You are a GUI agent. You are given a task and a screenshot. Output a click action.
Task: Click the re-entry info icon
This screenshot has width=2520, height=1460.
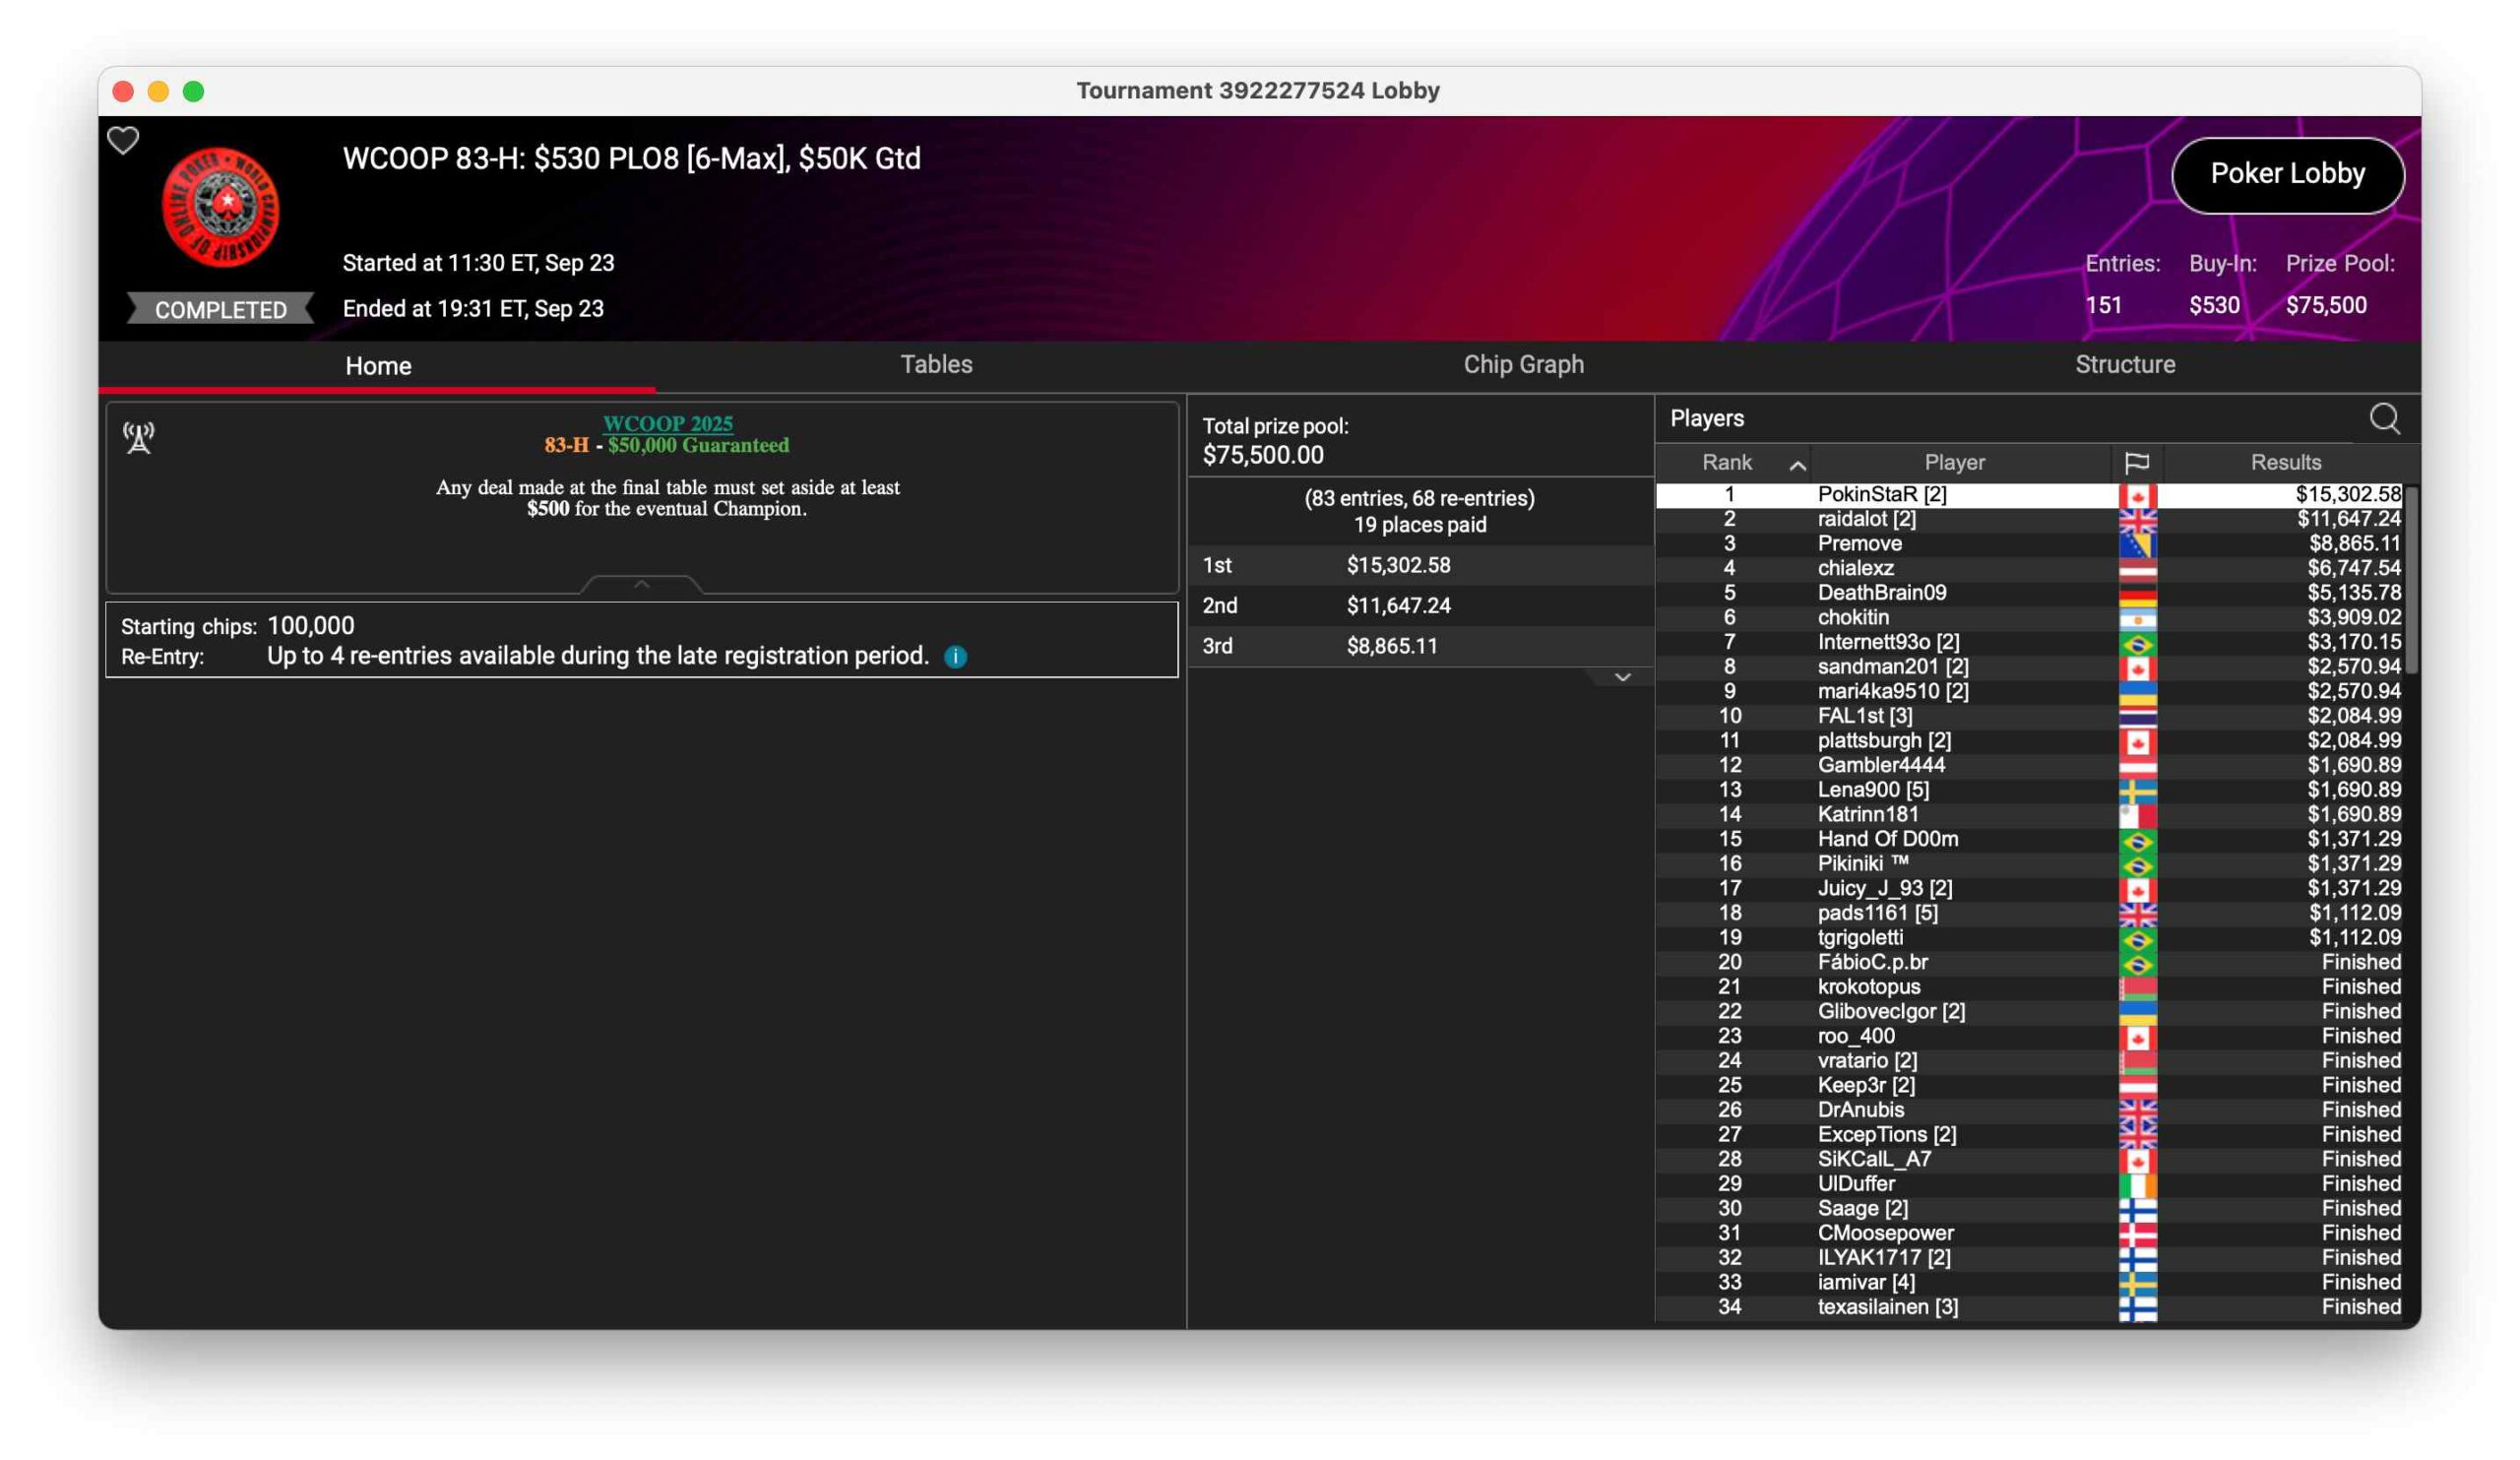(955, 657)
